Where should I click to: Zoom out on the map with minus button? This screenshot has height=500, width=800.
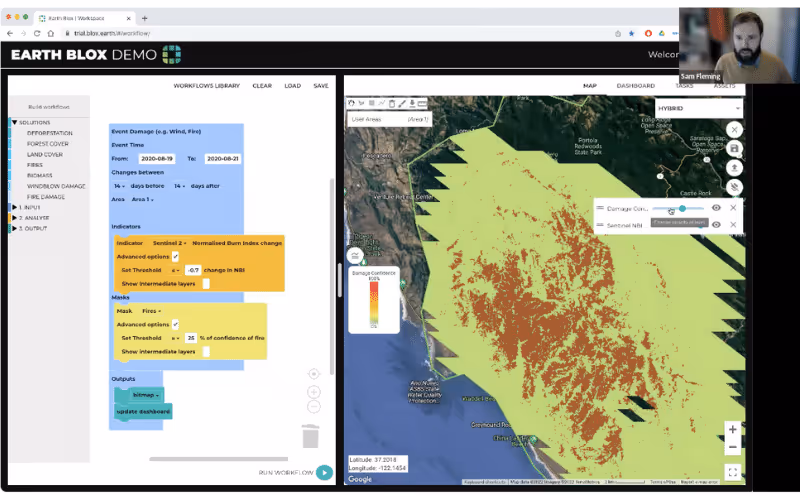(733, 447)
